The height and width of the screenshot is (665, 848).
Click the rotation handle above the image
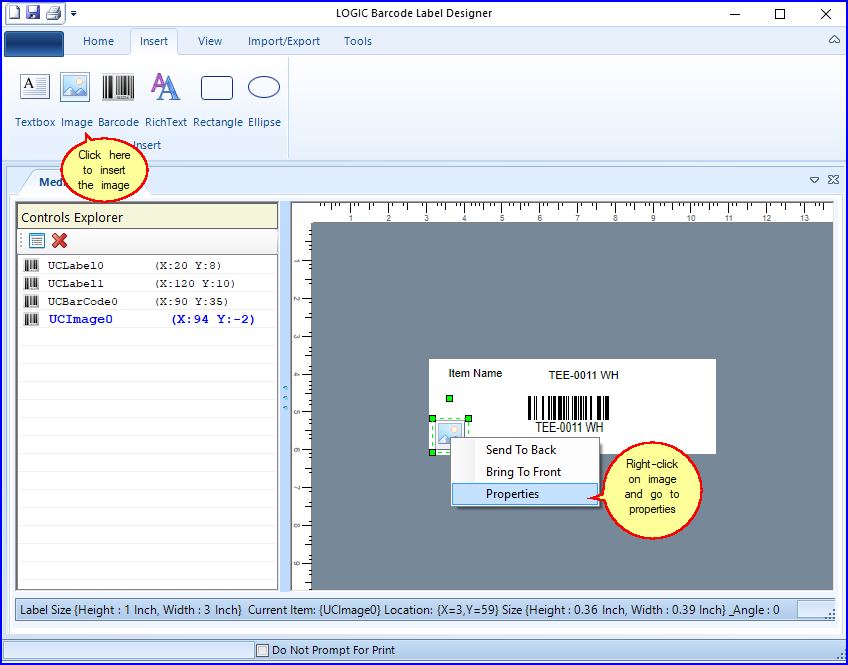(449, 398)
